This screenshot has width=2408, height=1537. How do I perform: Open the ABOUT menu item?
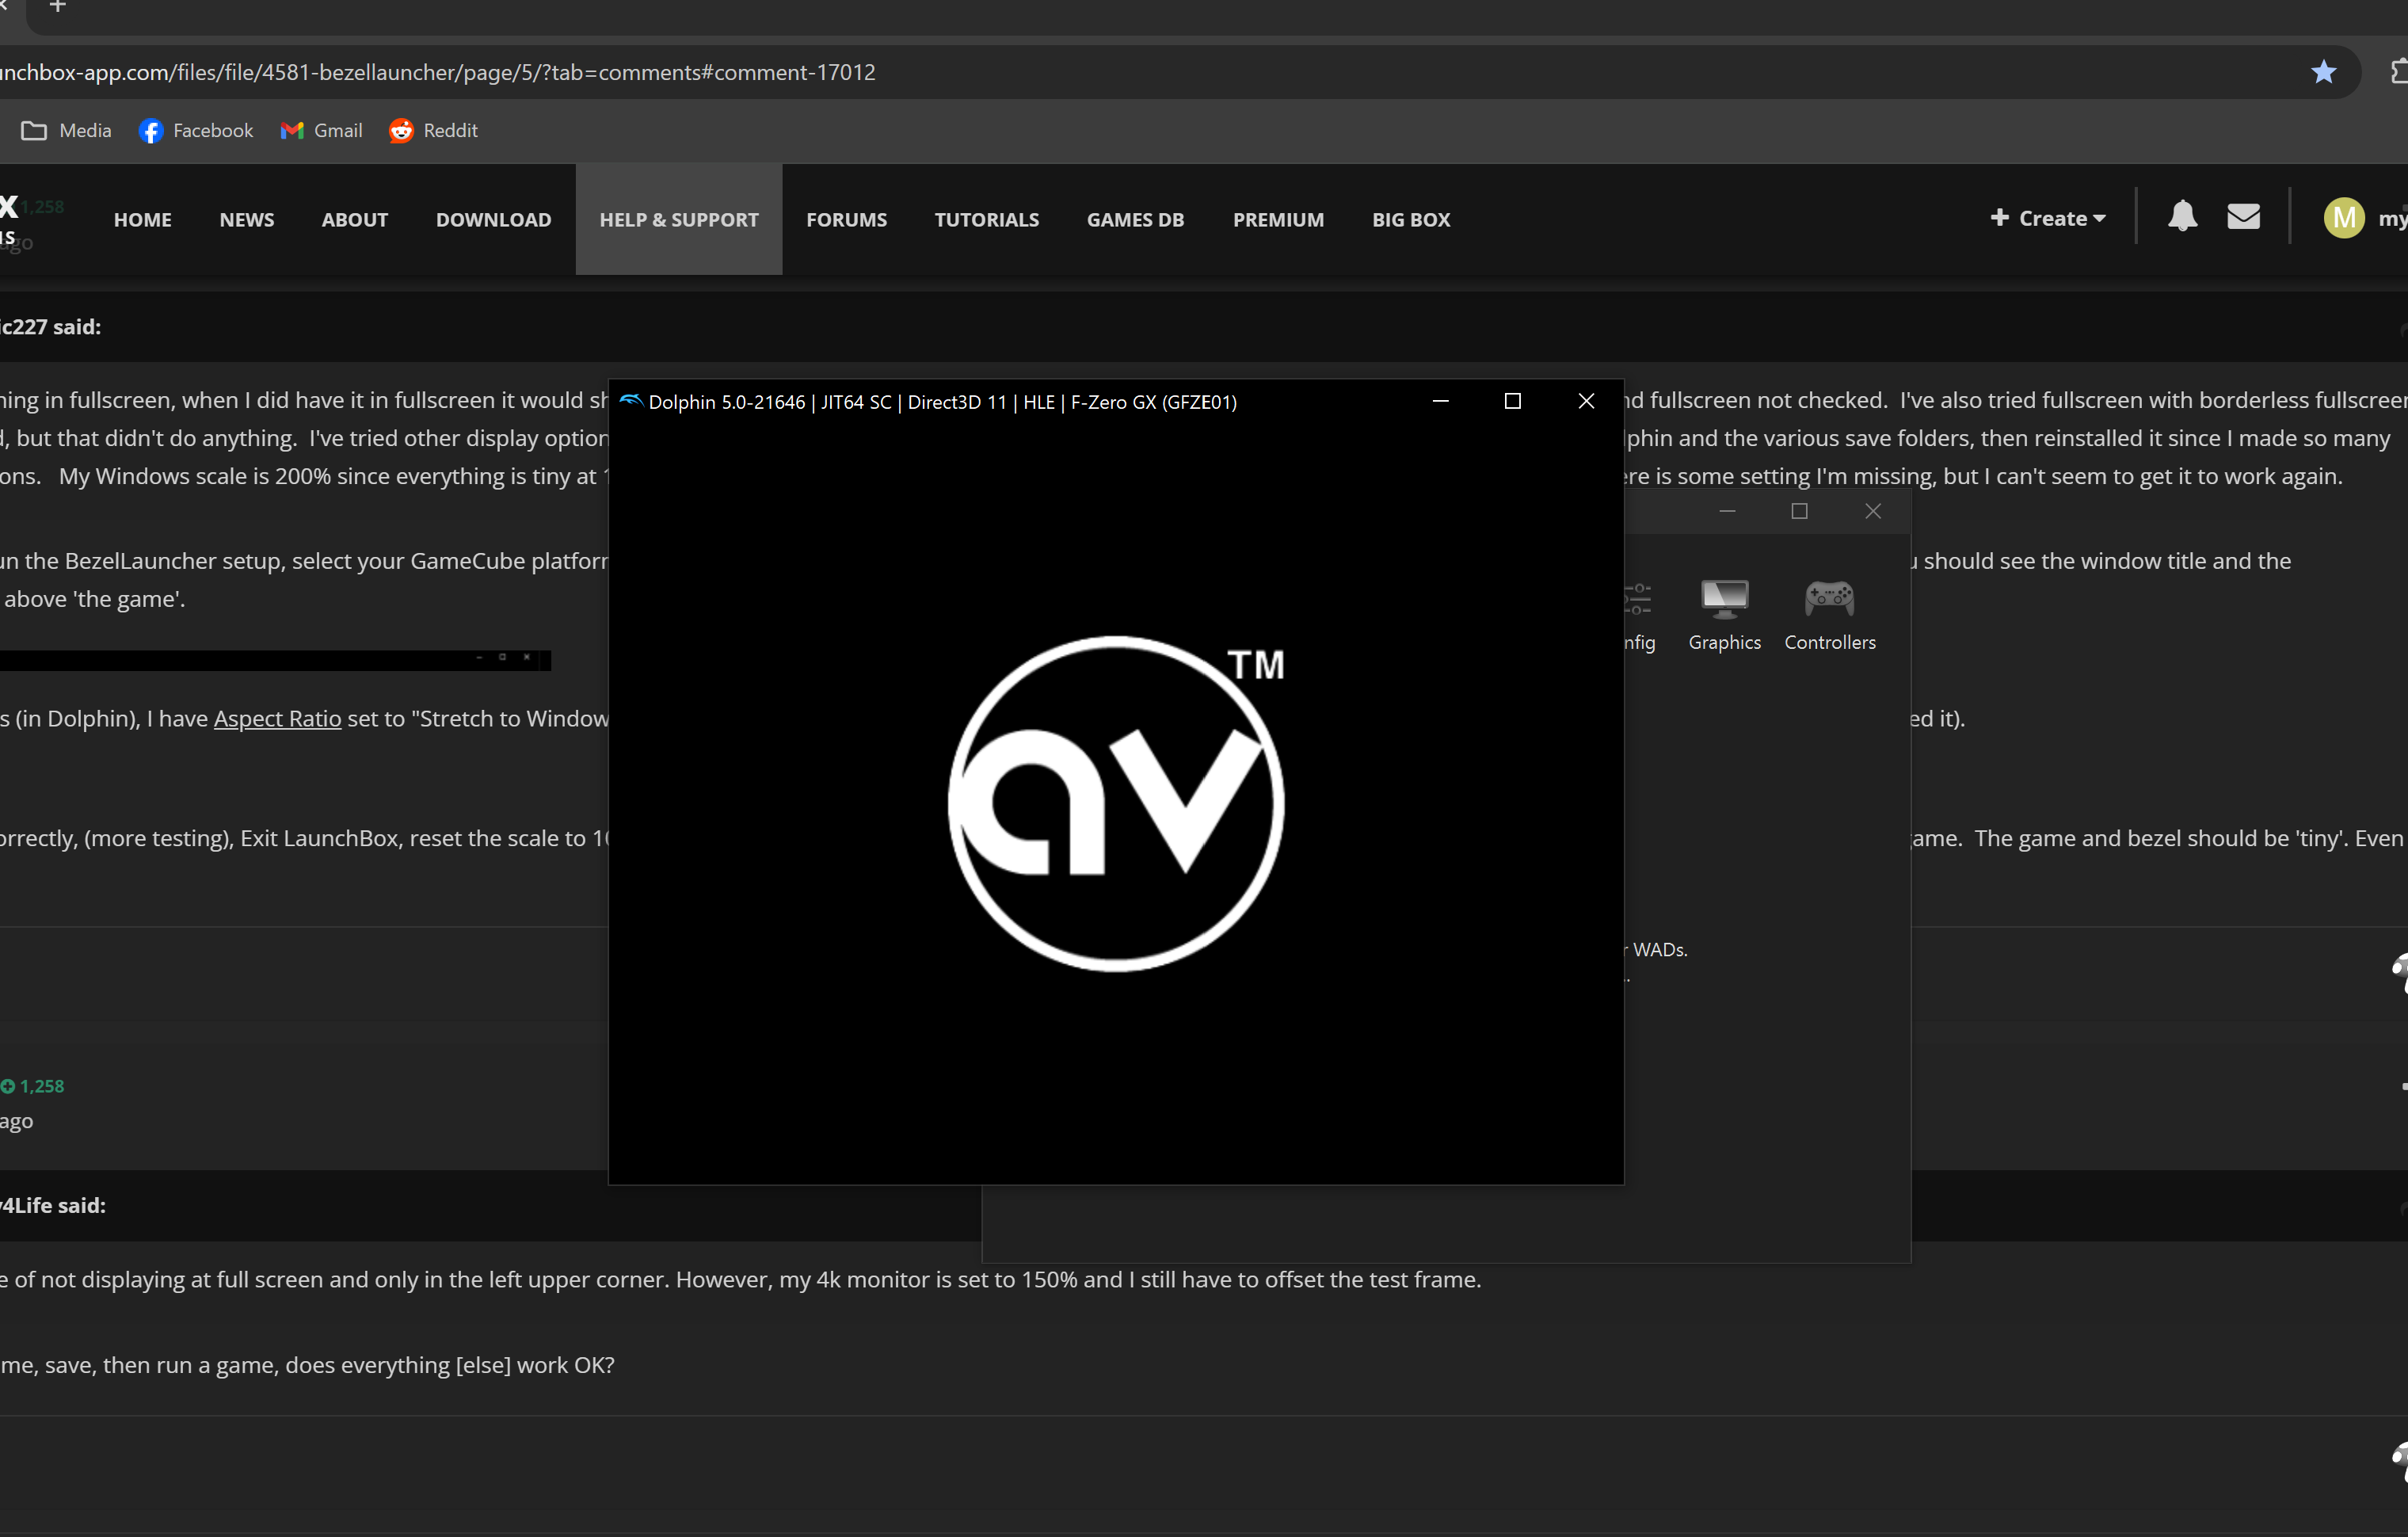pos(355,220)
